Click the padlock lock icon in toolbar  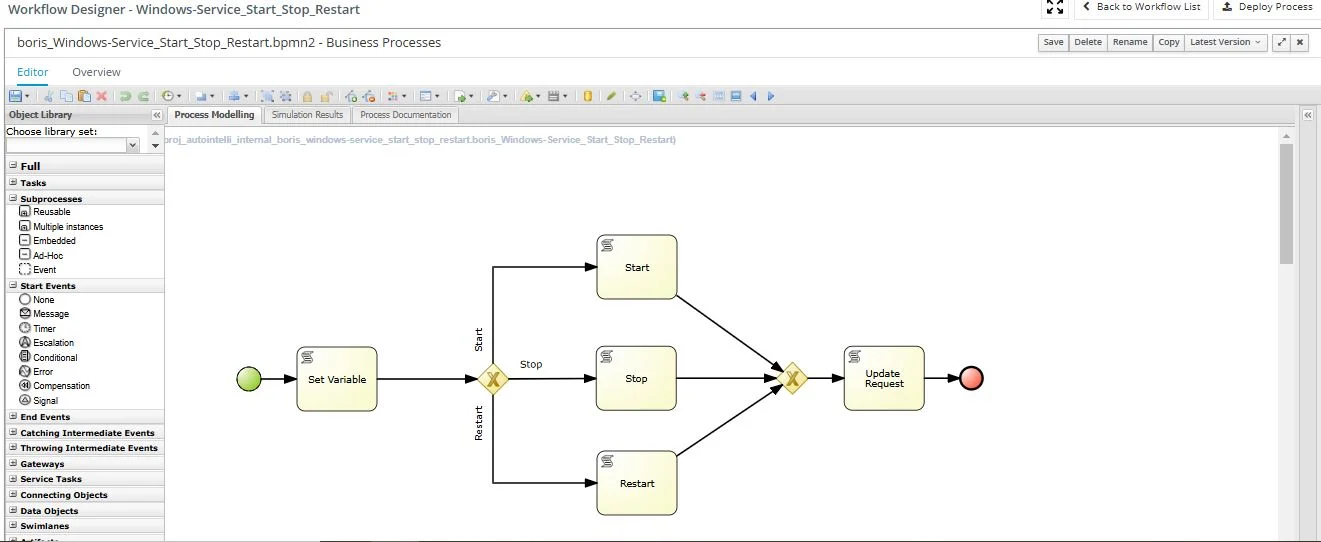[308, 96]
